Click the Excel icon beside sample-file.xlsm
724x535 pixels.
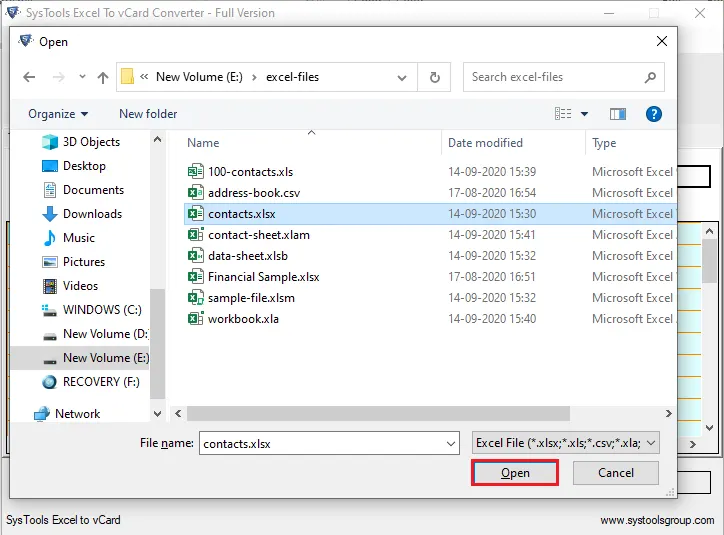(196, 298)
